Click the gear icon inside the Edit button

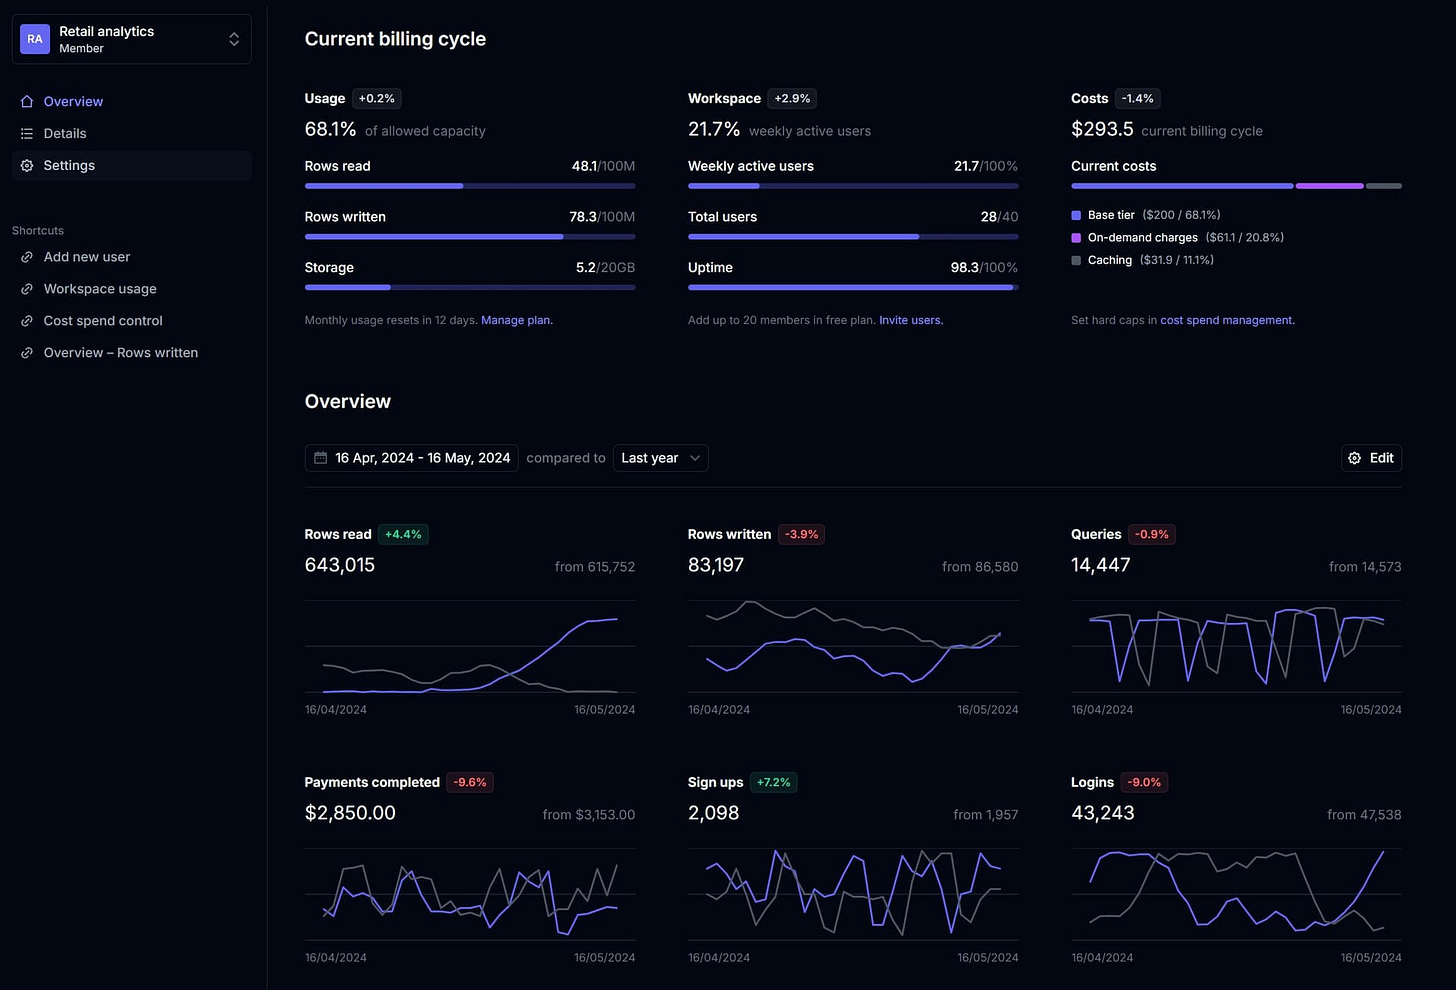click(1355, 457)
